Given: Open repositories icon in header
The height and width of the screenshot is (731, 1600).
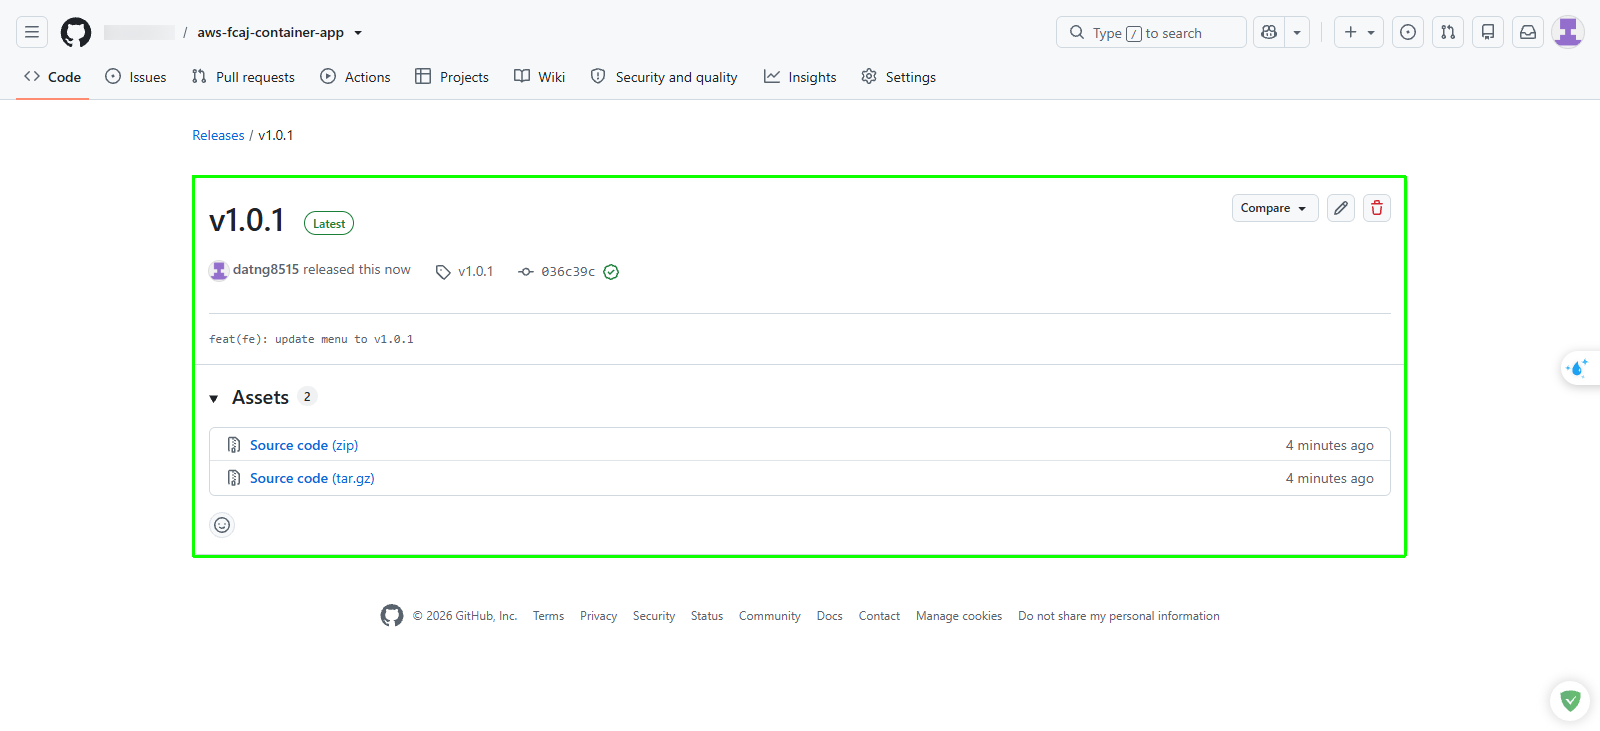Looking at the screenshot, I should [1488, 32].
